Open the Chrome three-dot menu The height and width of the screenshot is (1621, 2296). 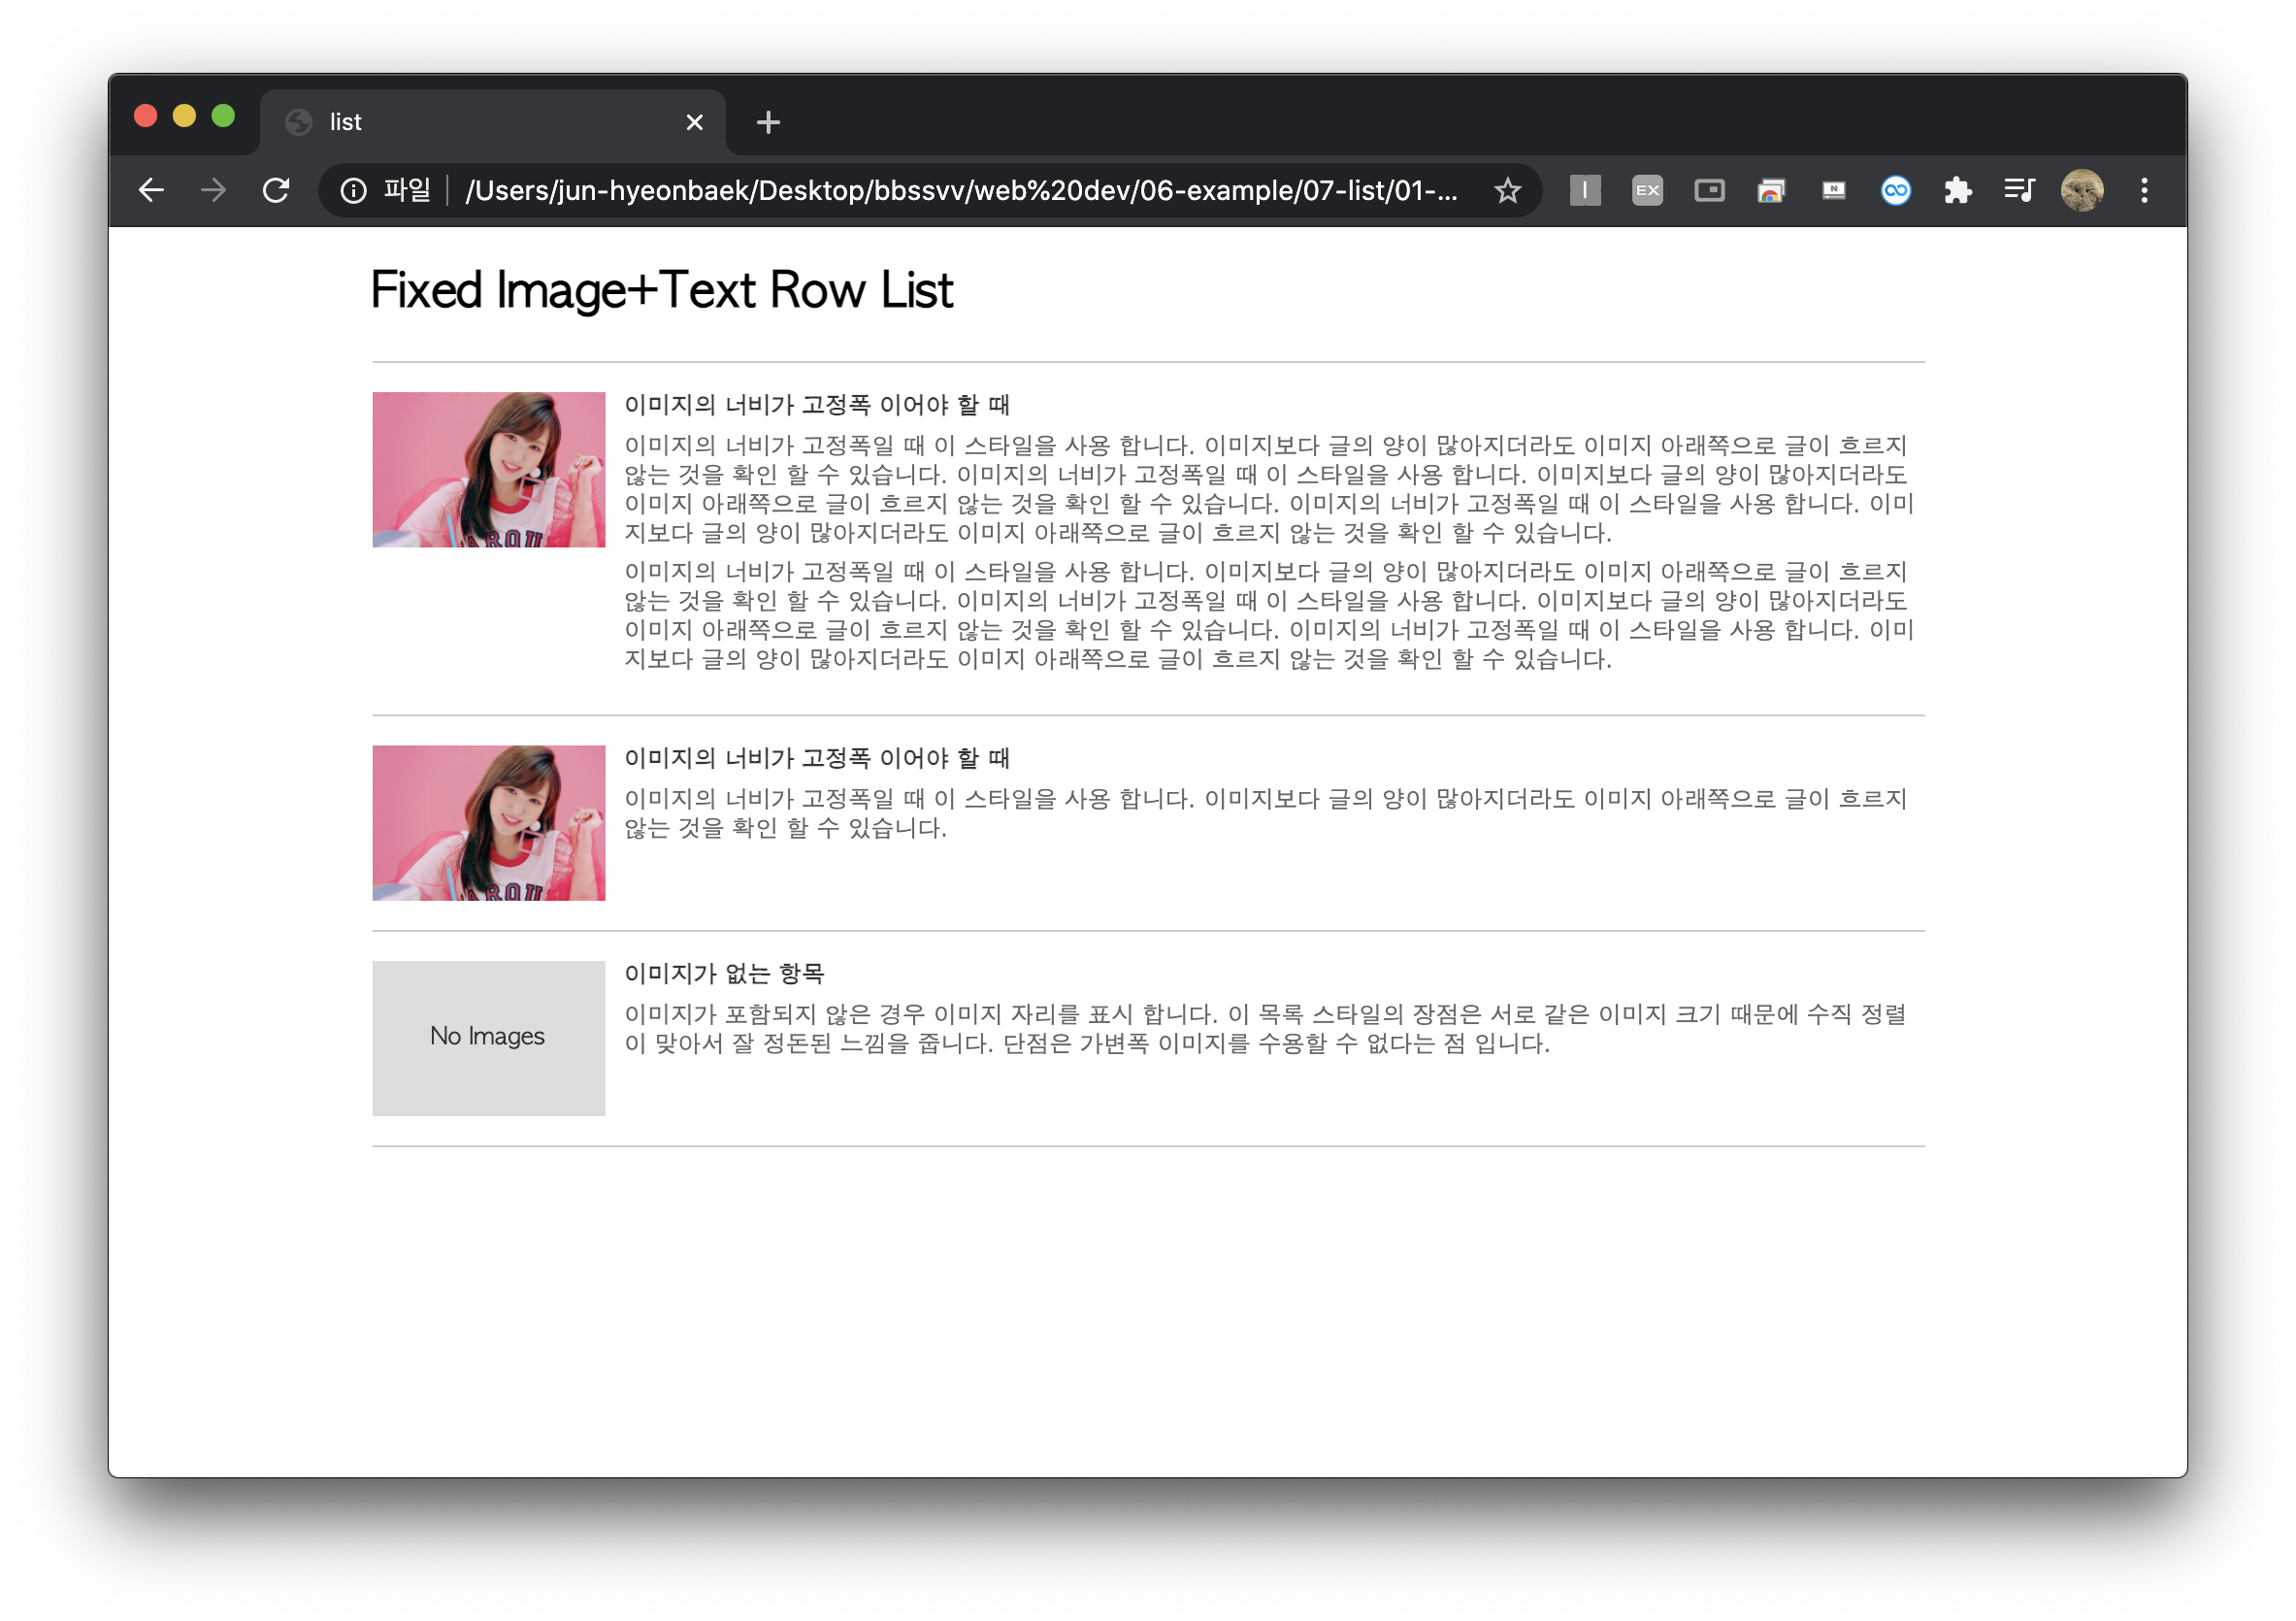(2144, 190)
